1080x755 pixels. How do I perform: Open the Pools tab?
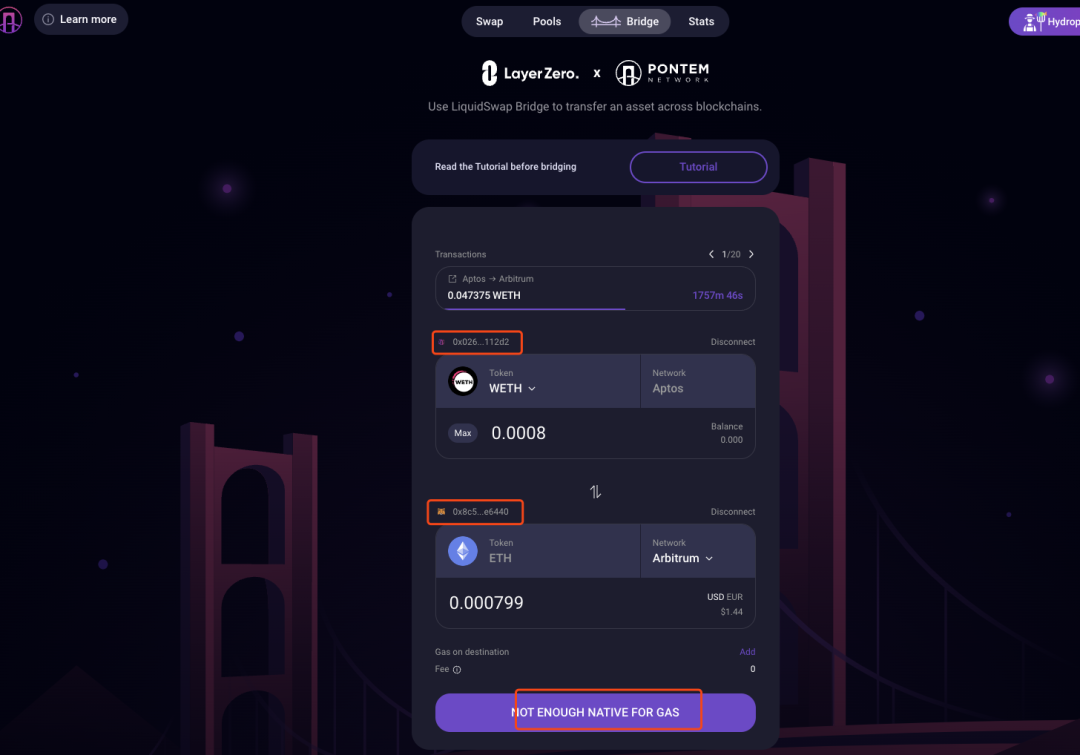[547, 21]
